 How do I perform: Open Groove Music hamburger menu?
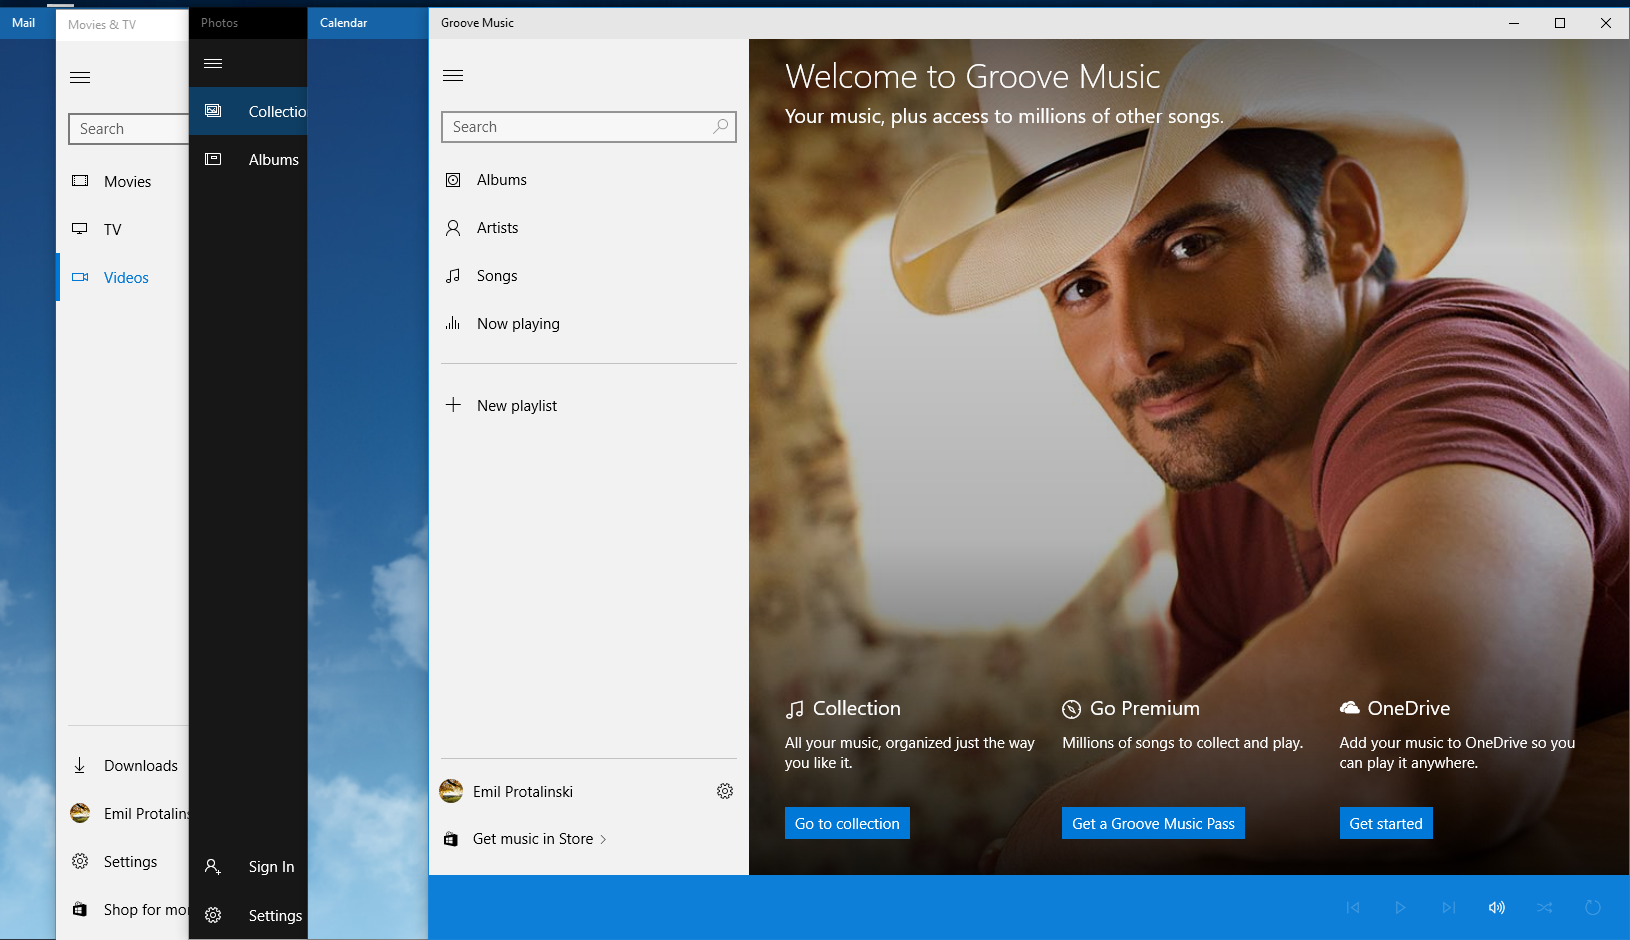[453, 76]
